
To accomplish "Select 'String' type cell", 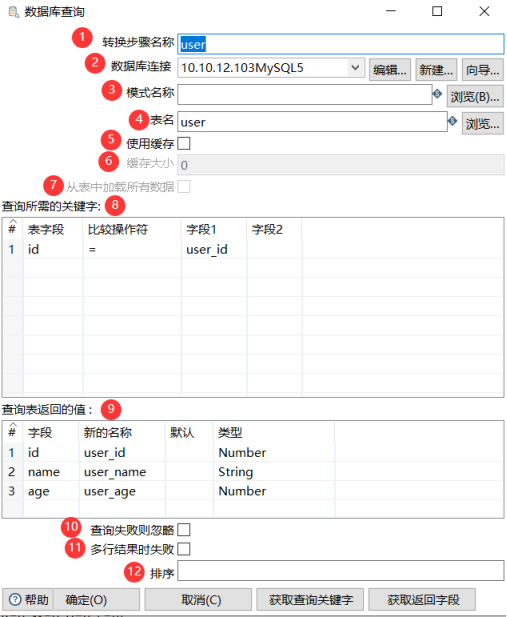I will tap(274, 472).
